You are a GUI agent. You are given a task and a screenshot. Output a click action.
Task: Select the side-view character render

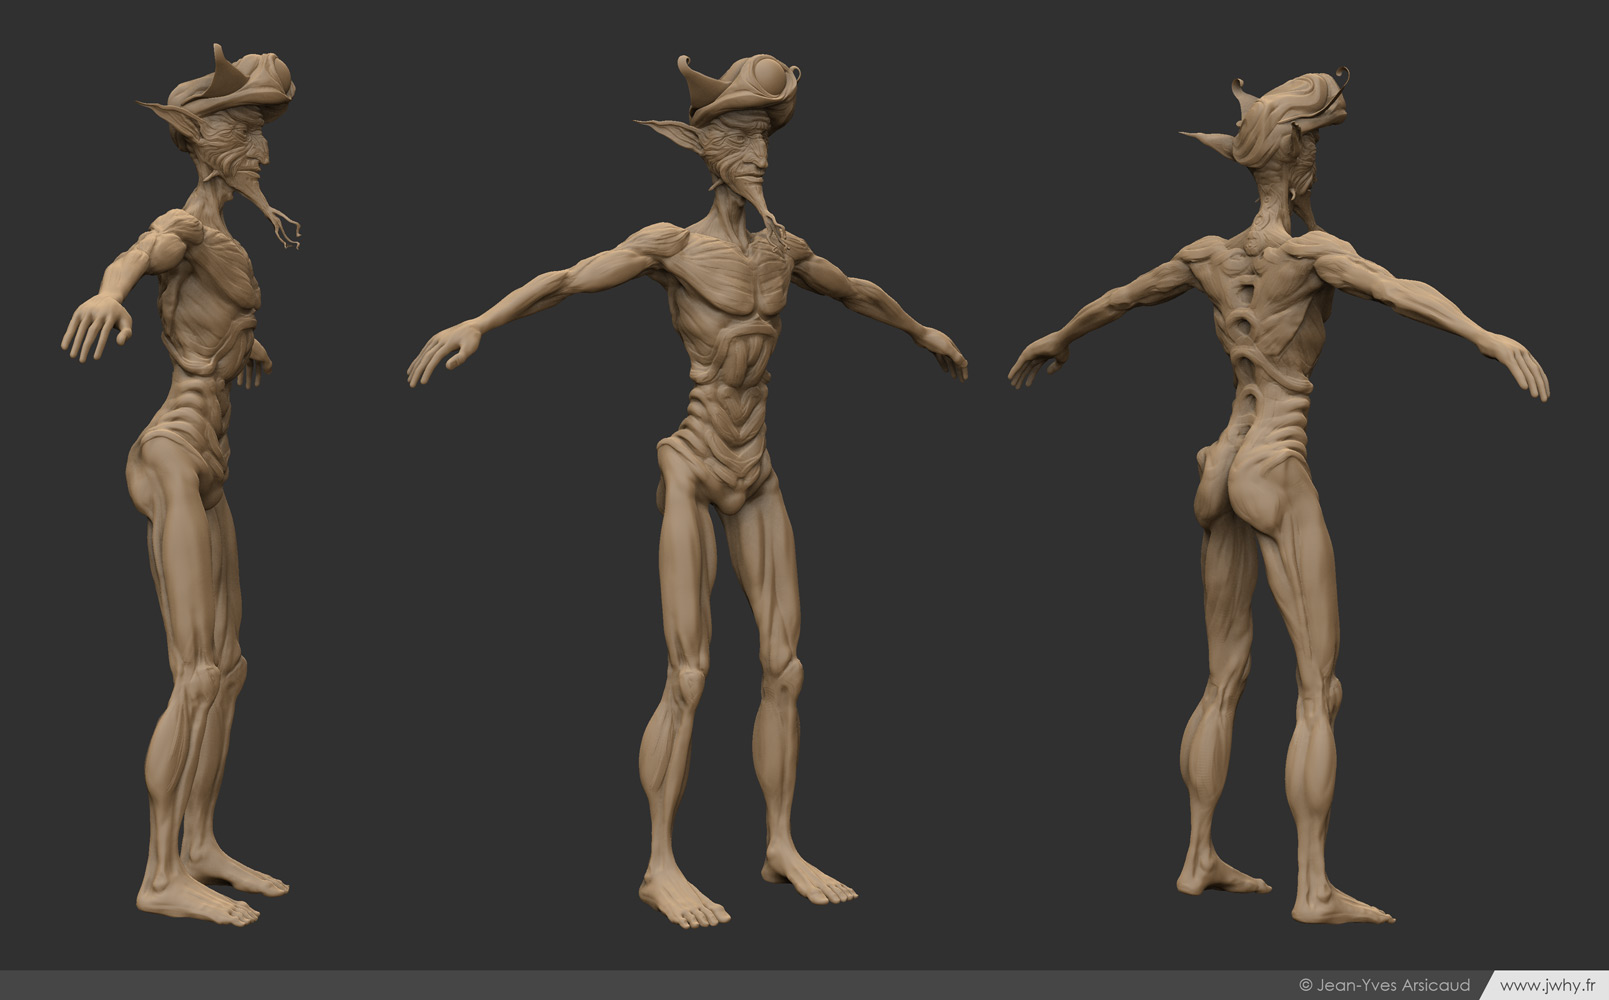click(x=181, y=484)
